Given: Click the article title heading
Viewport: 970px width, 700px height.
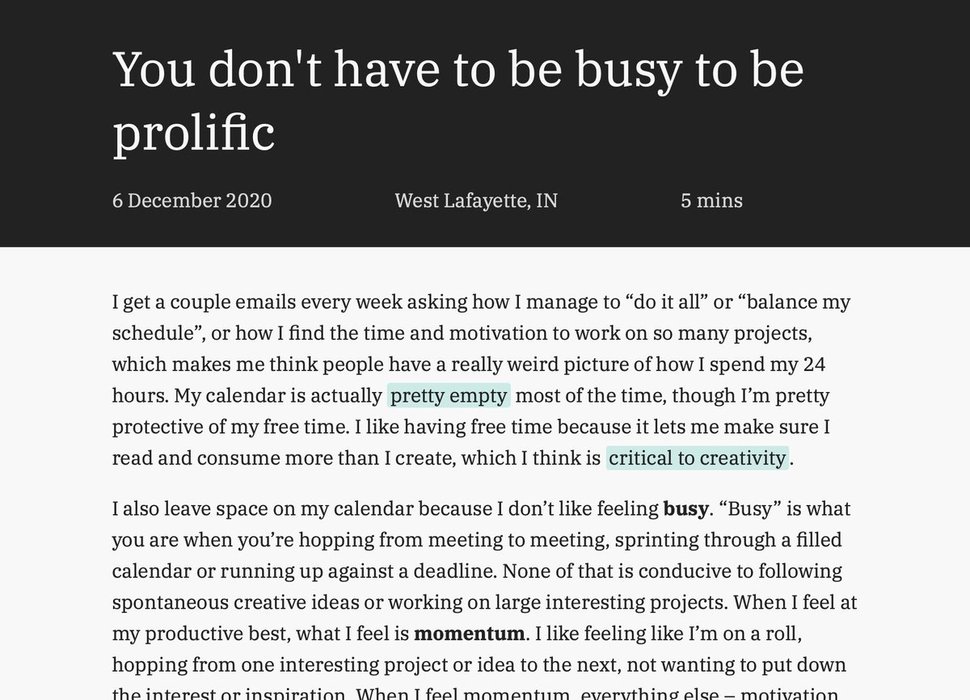Looking at the screenshot, I should coord(458,101).
